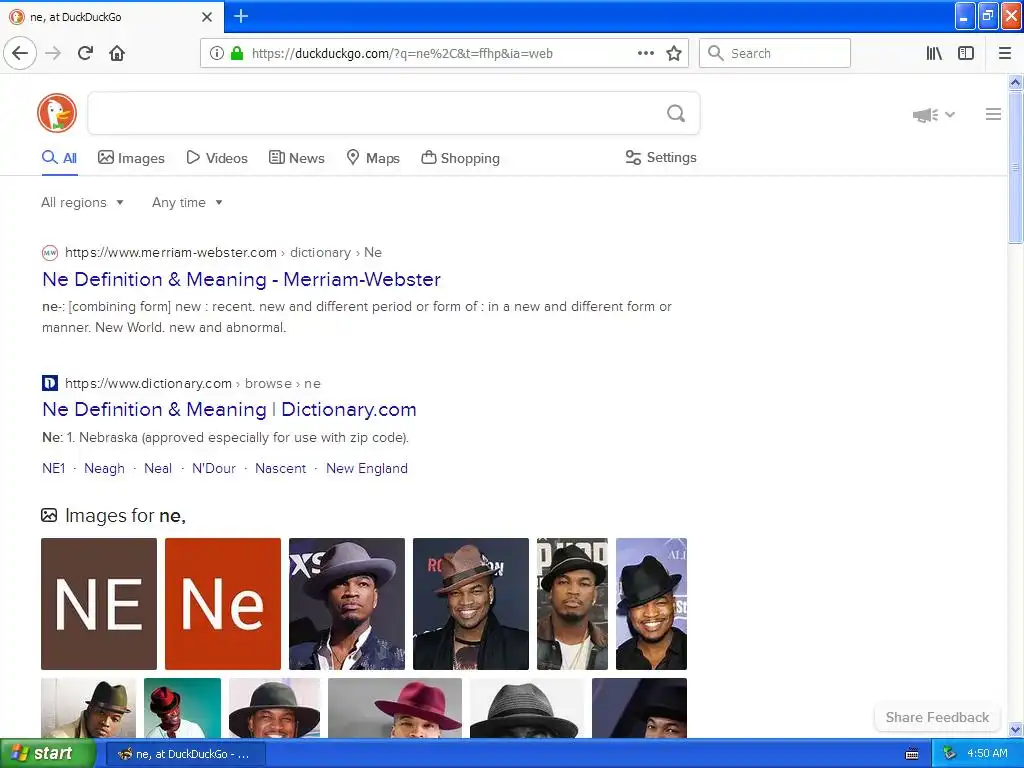Click the Images for ne section icon

tap(49, 515)
